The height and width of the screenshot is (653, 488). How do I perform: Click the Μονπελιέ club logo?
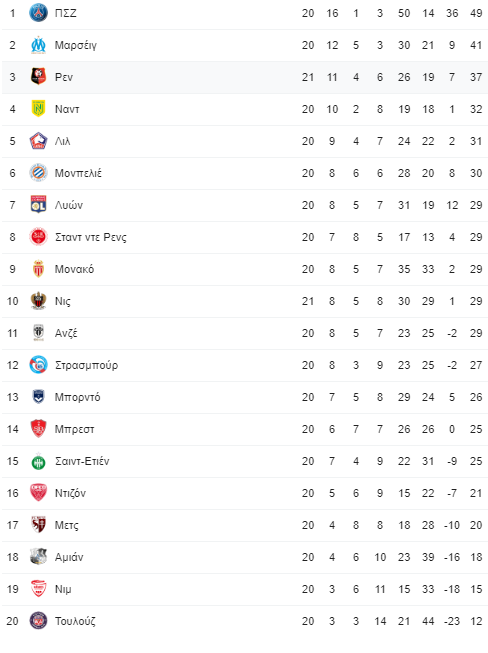point(38,173)
